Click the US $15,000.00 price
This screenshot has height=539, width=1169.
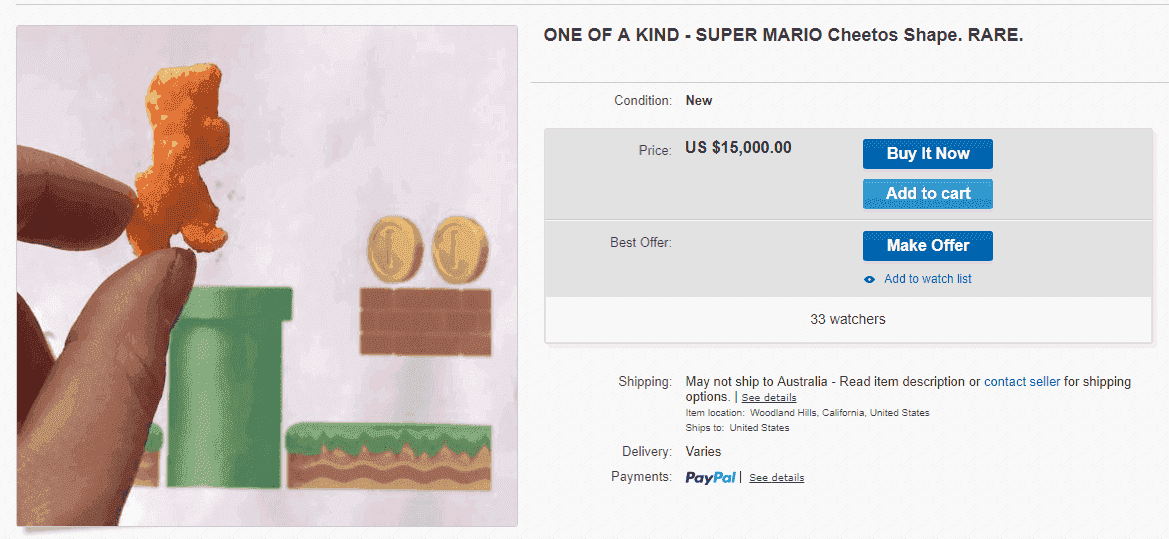click(738, 148)
